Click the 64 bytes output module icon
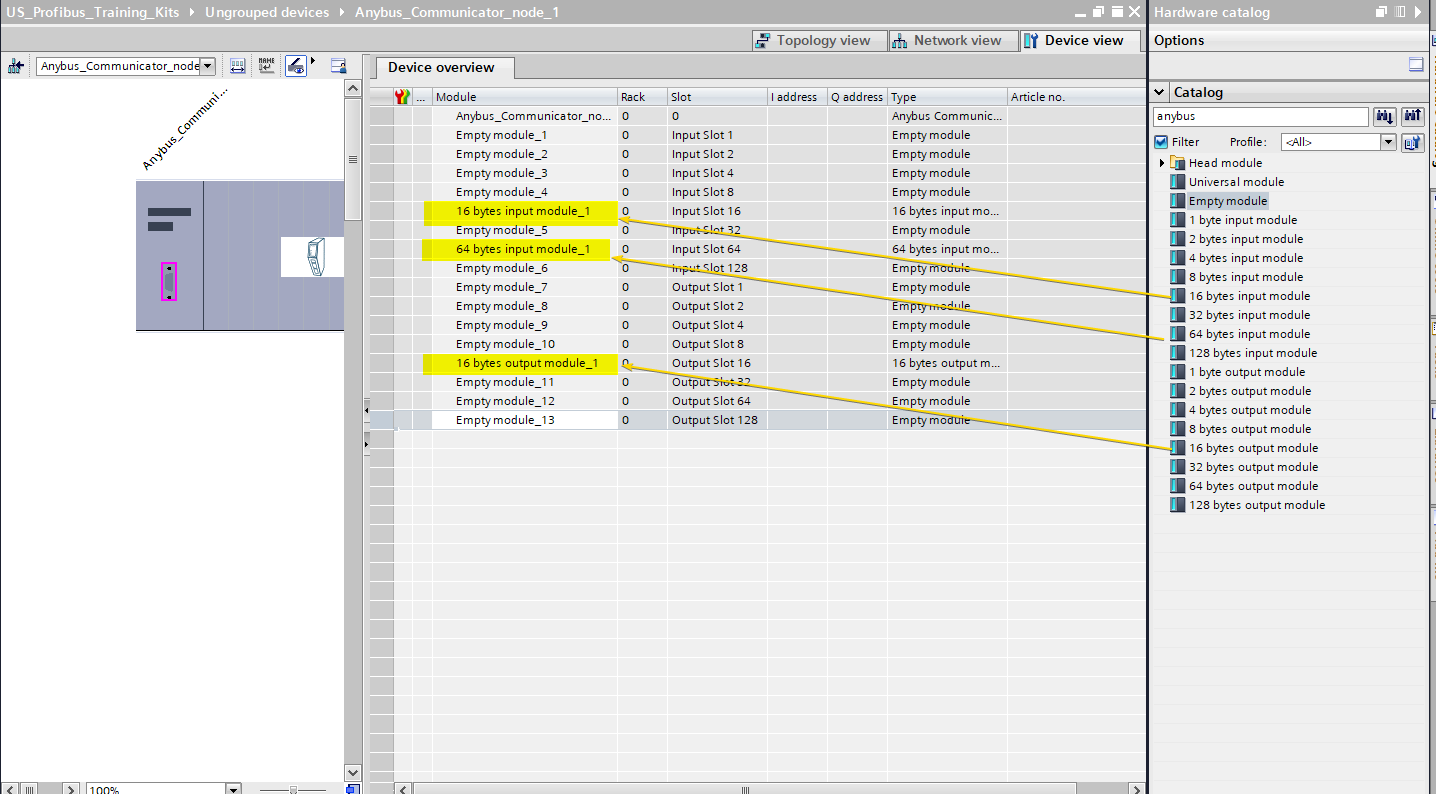This screenshot has height=794, width=1436. coord(1178,486)
